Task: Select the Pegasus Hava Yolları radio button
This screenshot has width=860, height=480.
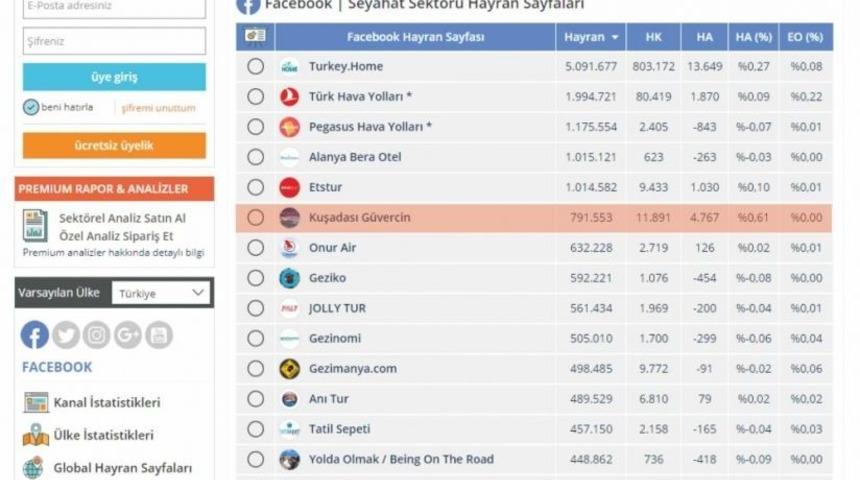Action: (x=255, y=127)
